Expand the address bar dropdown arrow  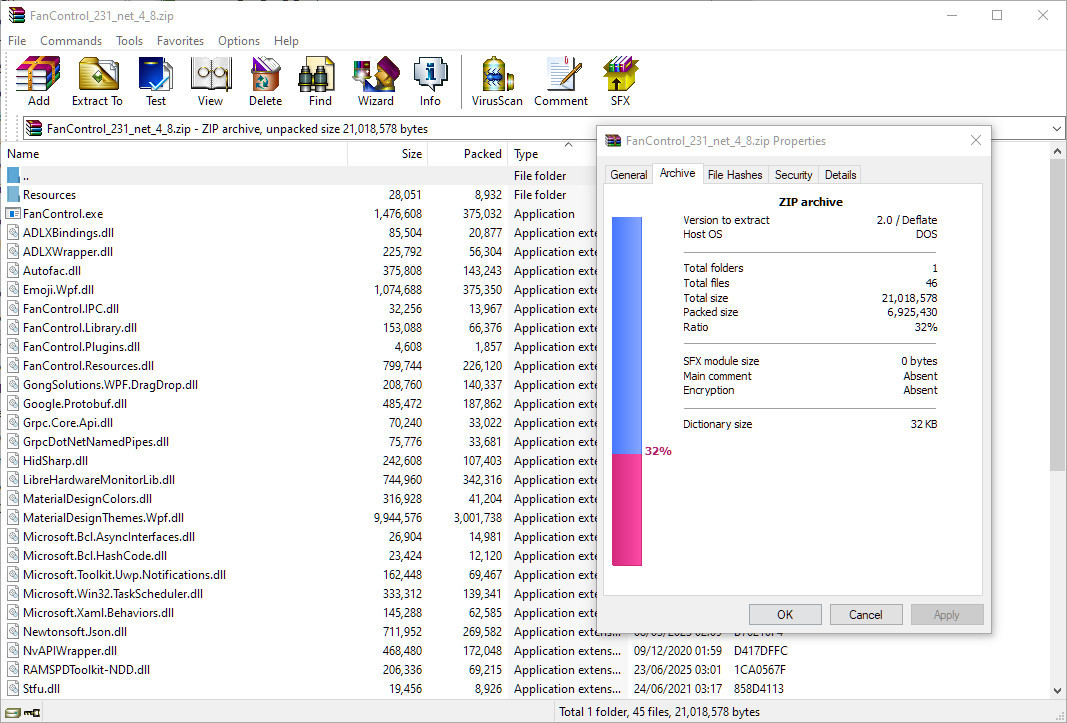[x=1056, y=129]
